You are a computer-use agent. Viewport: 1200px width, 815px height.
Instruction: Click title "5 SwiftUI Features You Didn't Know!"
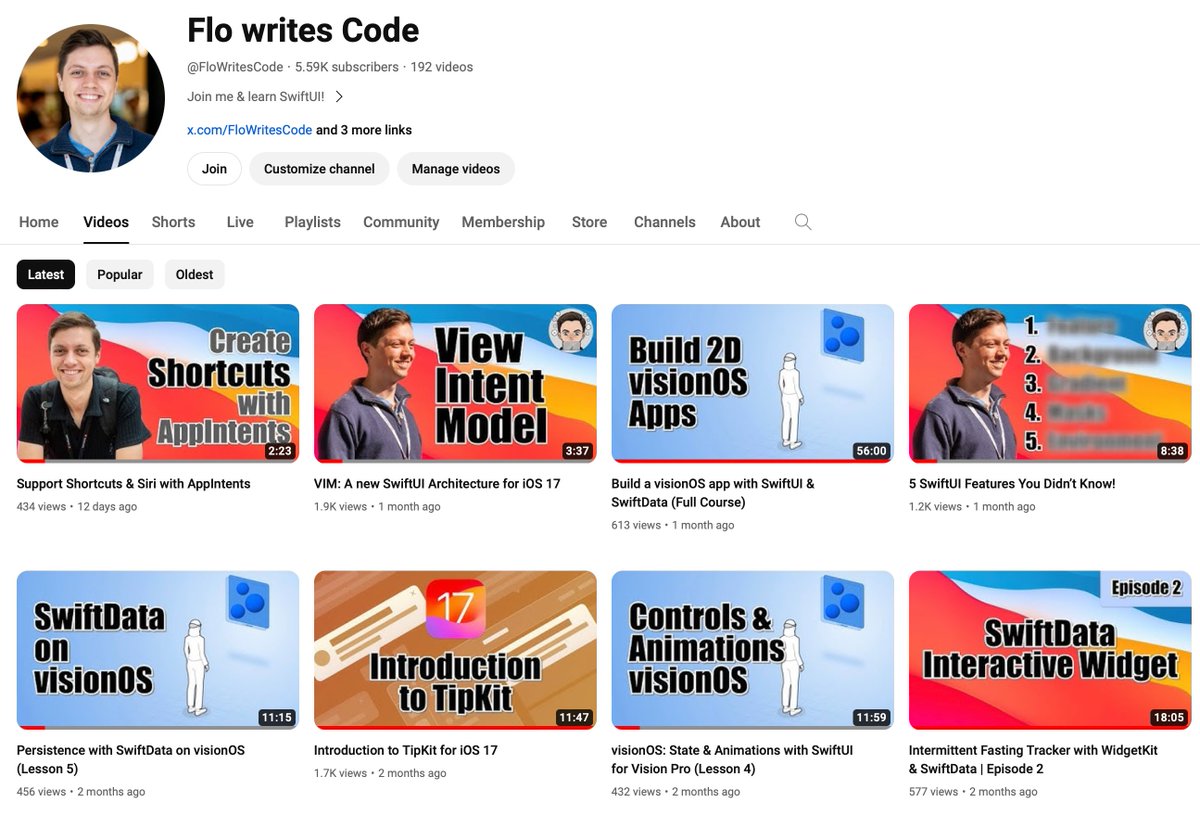1012,484
